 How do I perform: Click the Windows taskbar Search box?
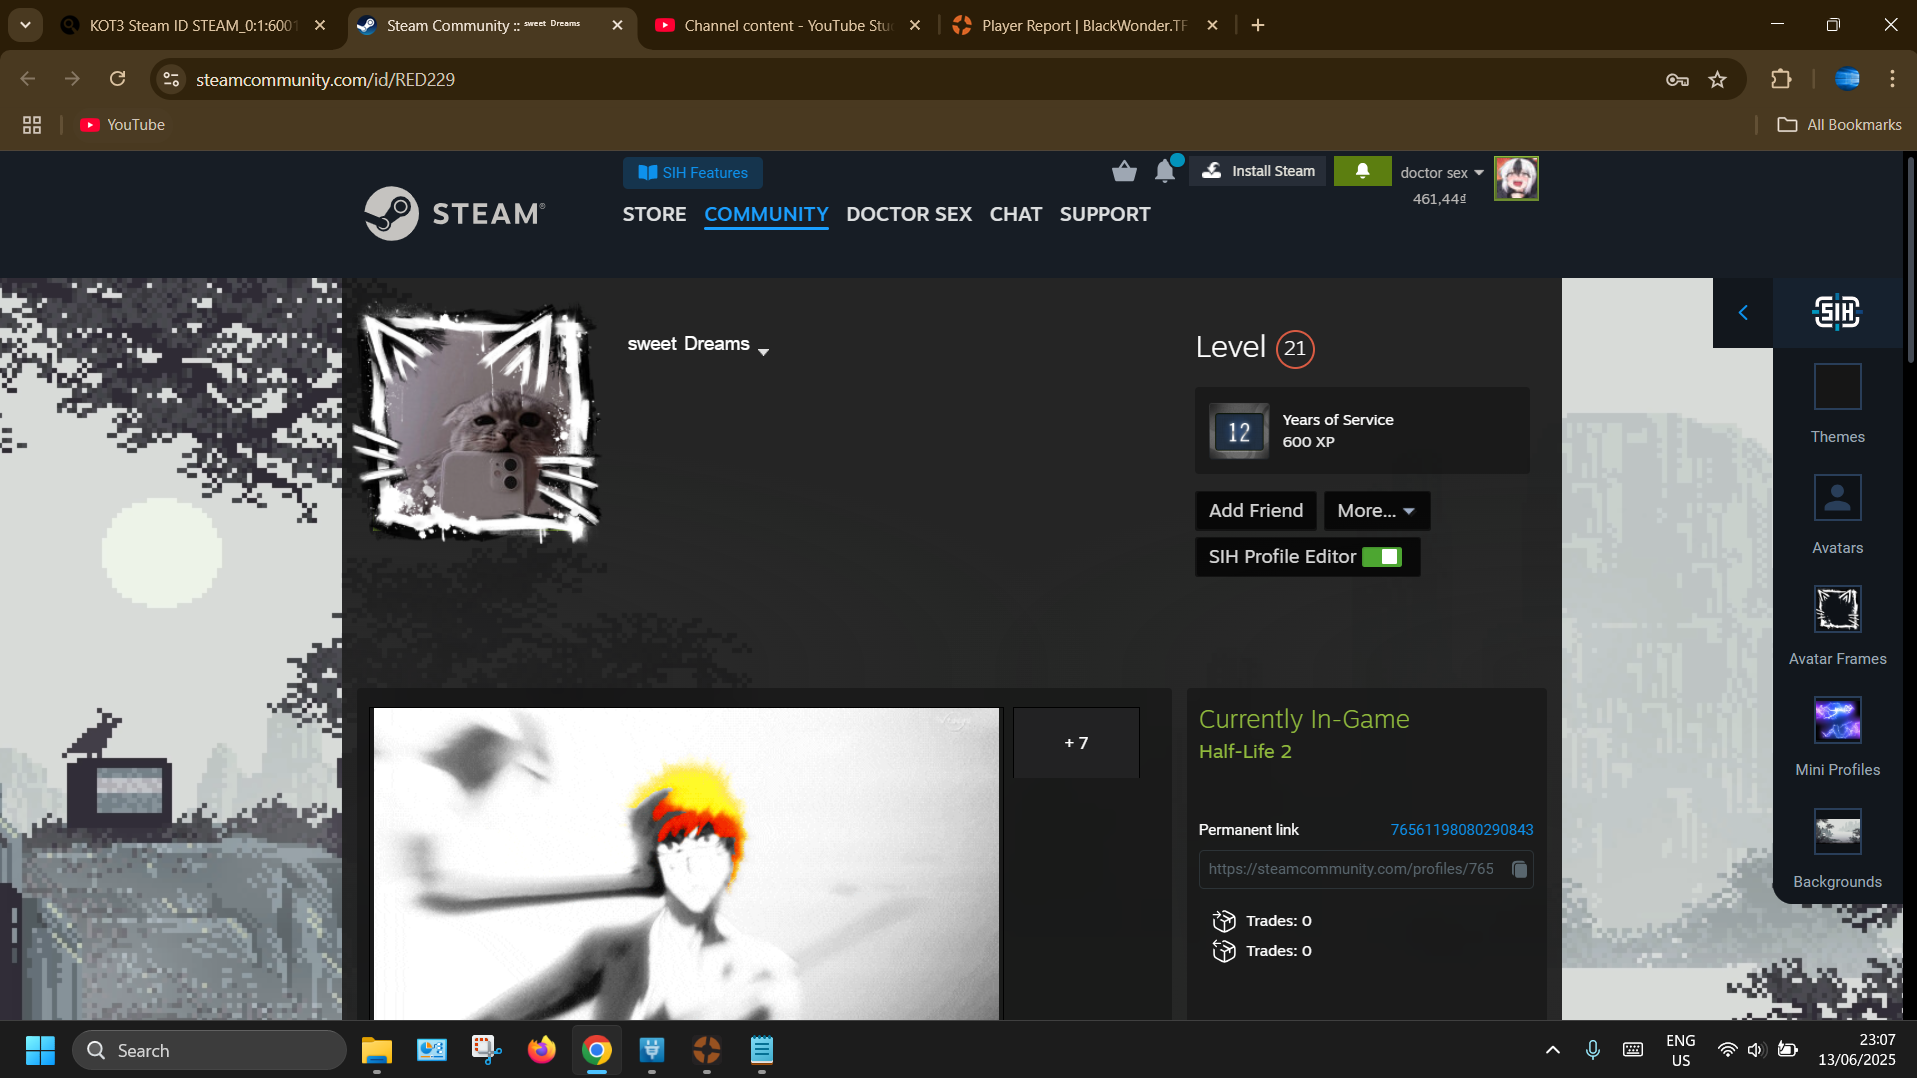(210, 1050)
